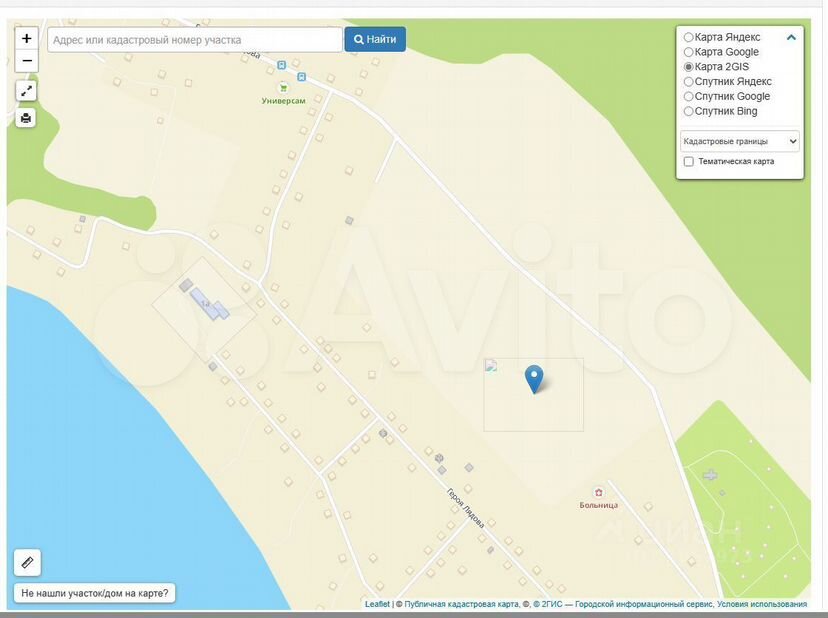This screenshot has height=618, width=828.
Task: Select Карта Google radio option
Action: tap(688, 52)
